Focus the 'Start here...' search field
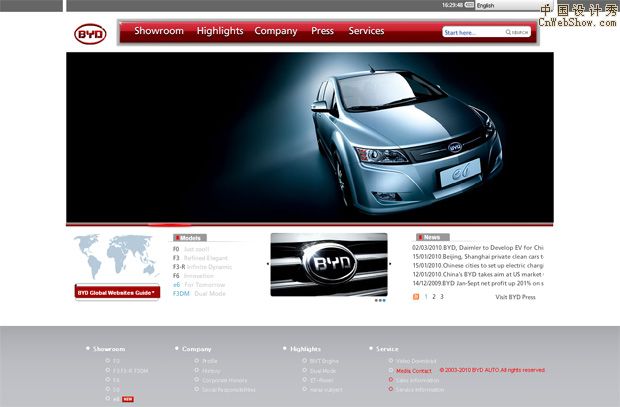Viewport: 620px width, 407px height. pyautogui.click(x=473, y=32)
